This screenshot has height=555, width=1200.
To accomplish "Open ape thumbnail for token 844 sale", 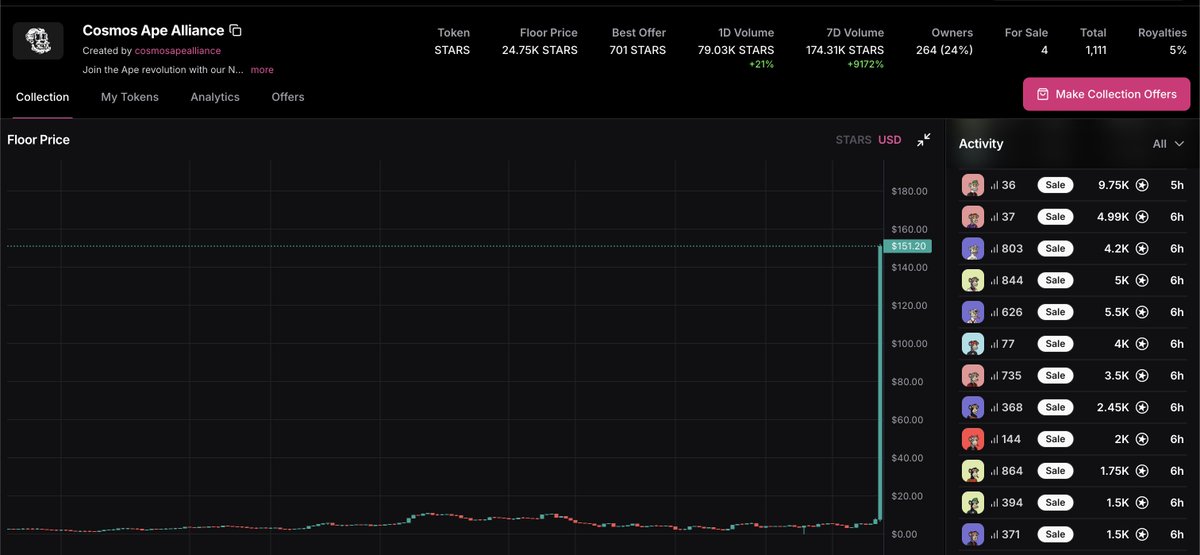I will (x=973, y=280).
